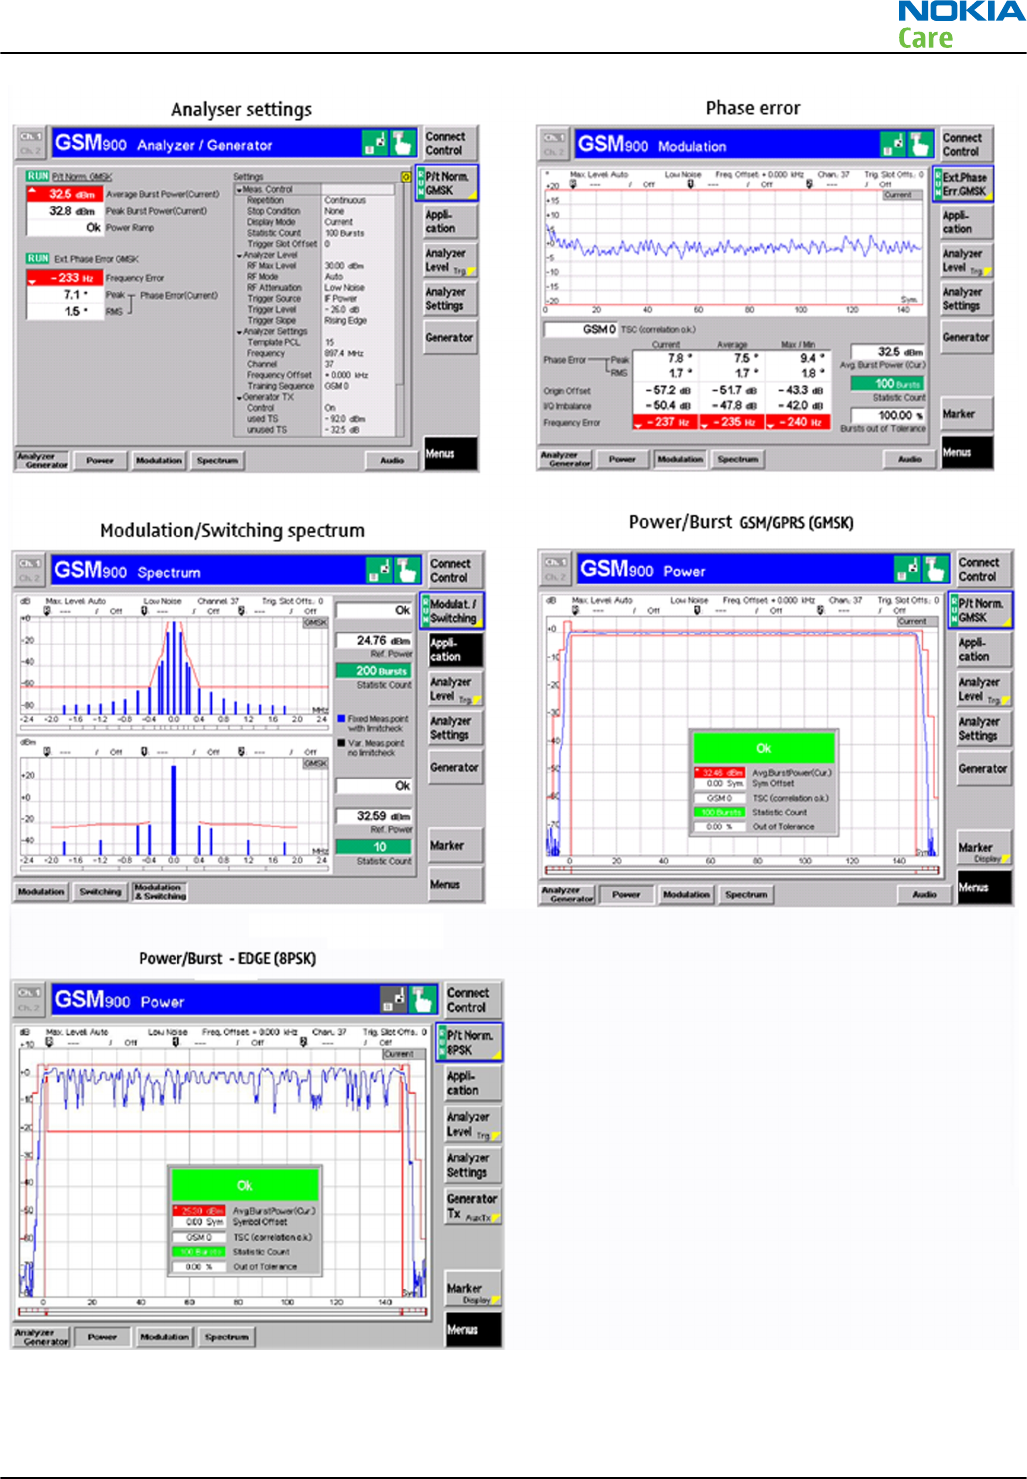Toggle P/t Norm. 8PSK softkey in EDGE Power window
The height and width of the screenshot is (1479, 1027).
tap(469, 1042)
